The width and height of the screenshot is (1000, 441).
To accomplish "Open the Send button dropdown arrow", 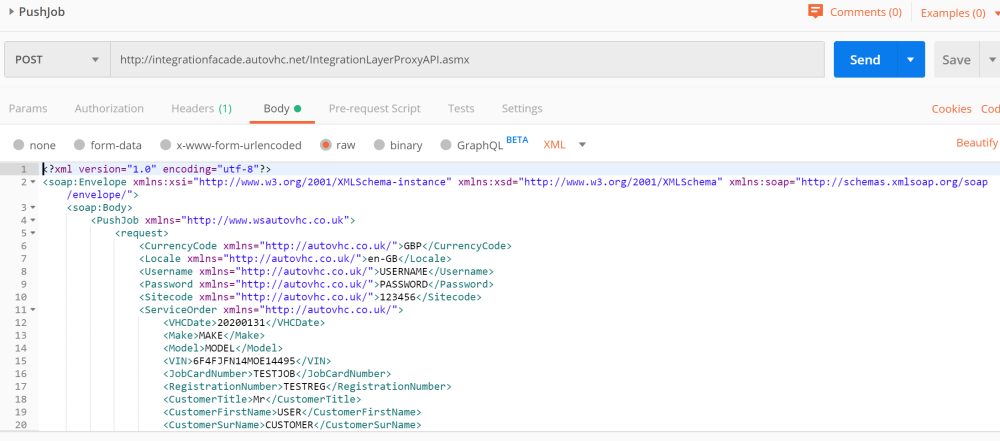I will (x=911, y=60).
